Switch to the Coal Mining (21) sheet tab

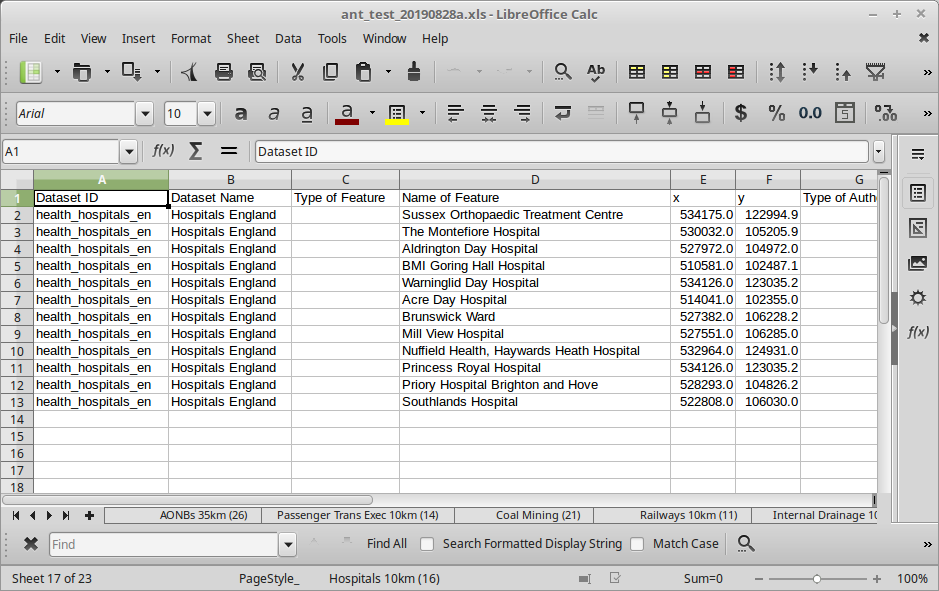click(525, 516)
